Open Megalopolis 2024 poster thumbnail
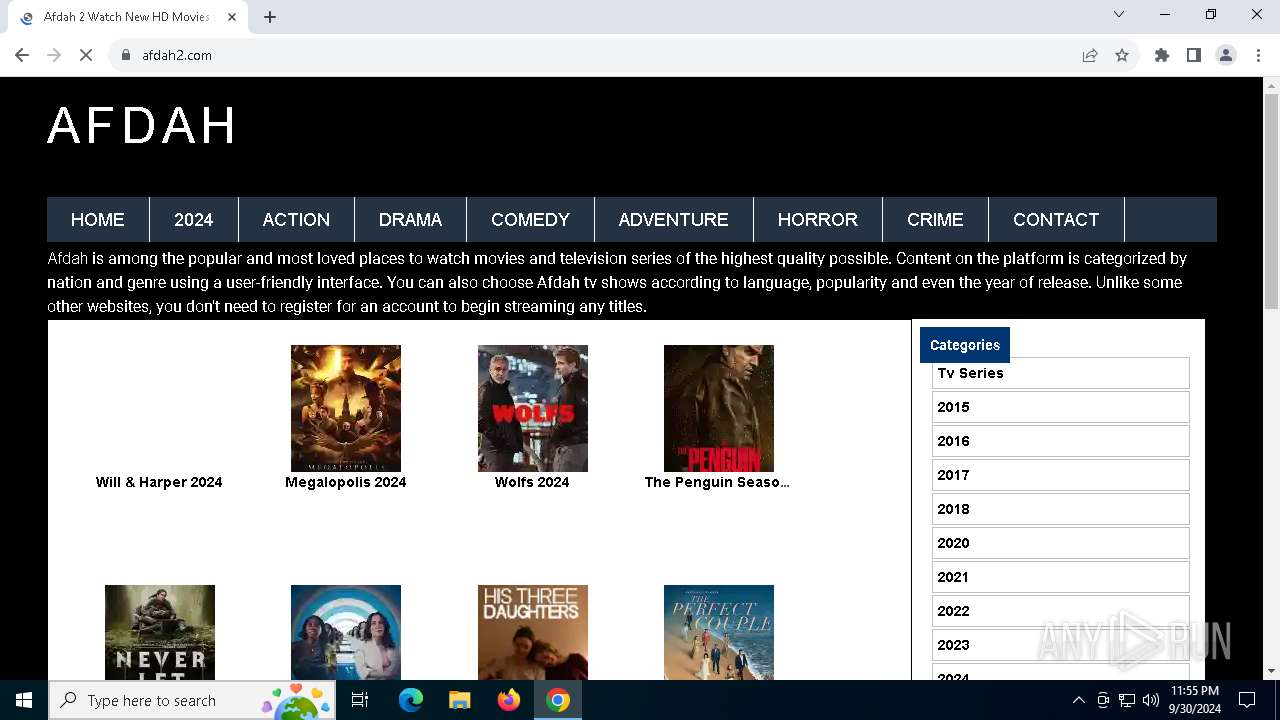The image size is (1280, 720). pyautogui.click(x=346, y=408)
